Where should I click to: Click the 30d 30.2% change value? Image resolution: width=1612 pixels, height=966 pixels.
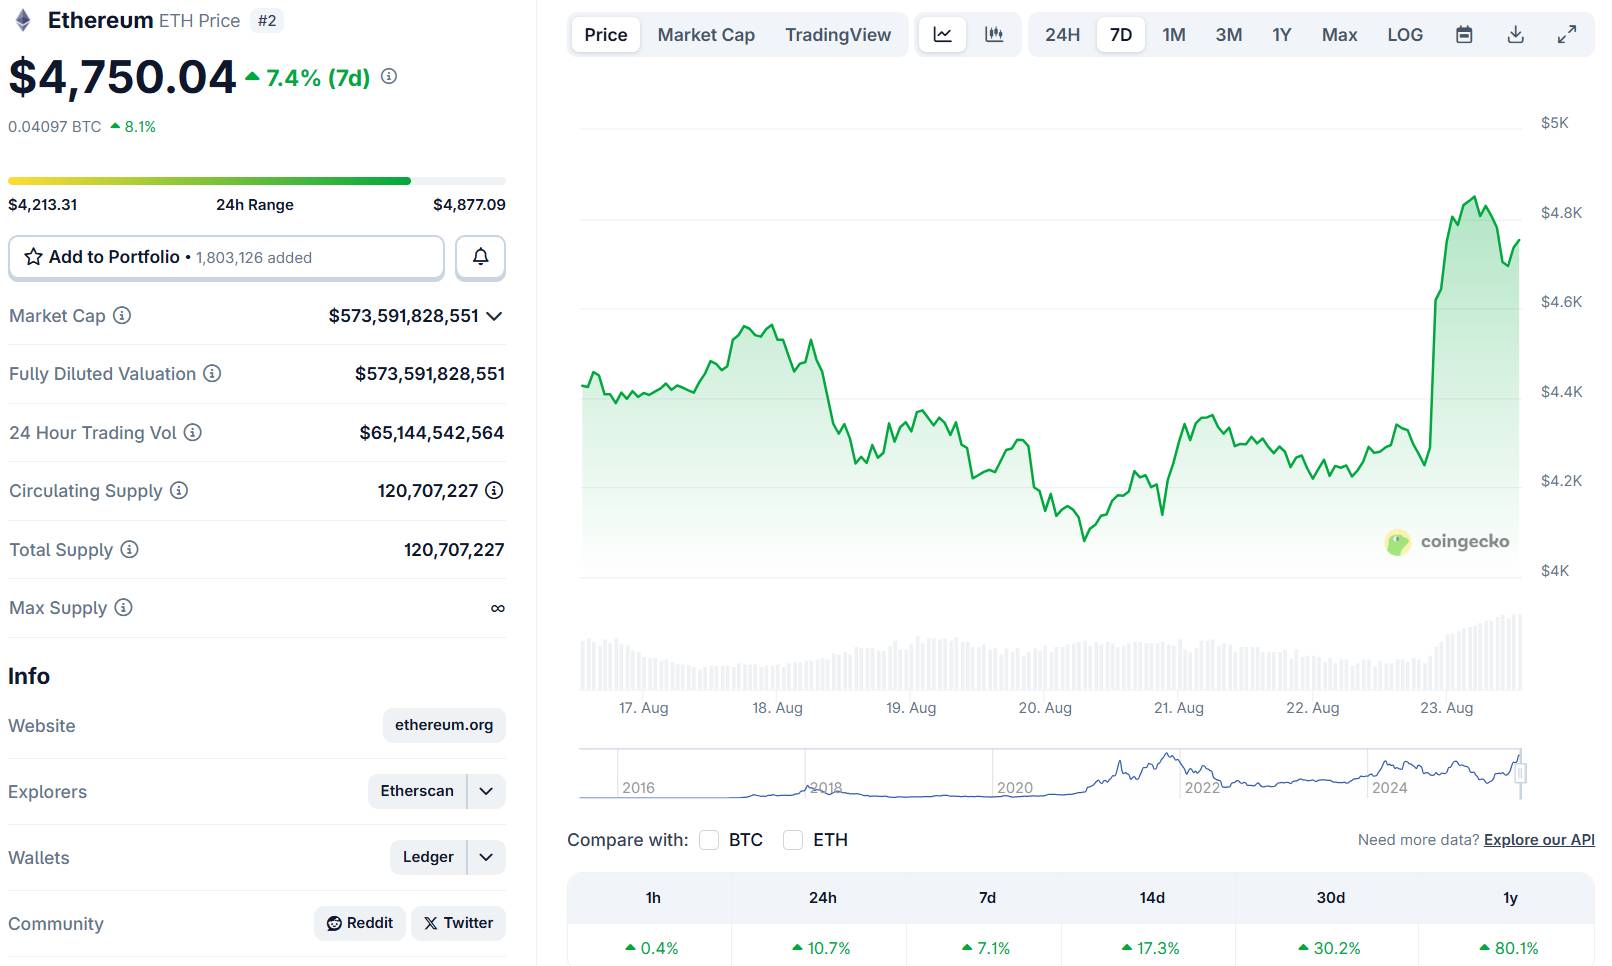pos(1329,948)
